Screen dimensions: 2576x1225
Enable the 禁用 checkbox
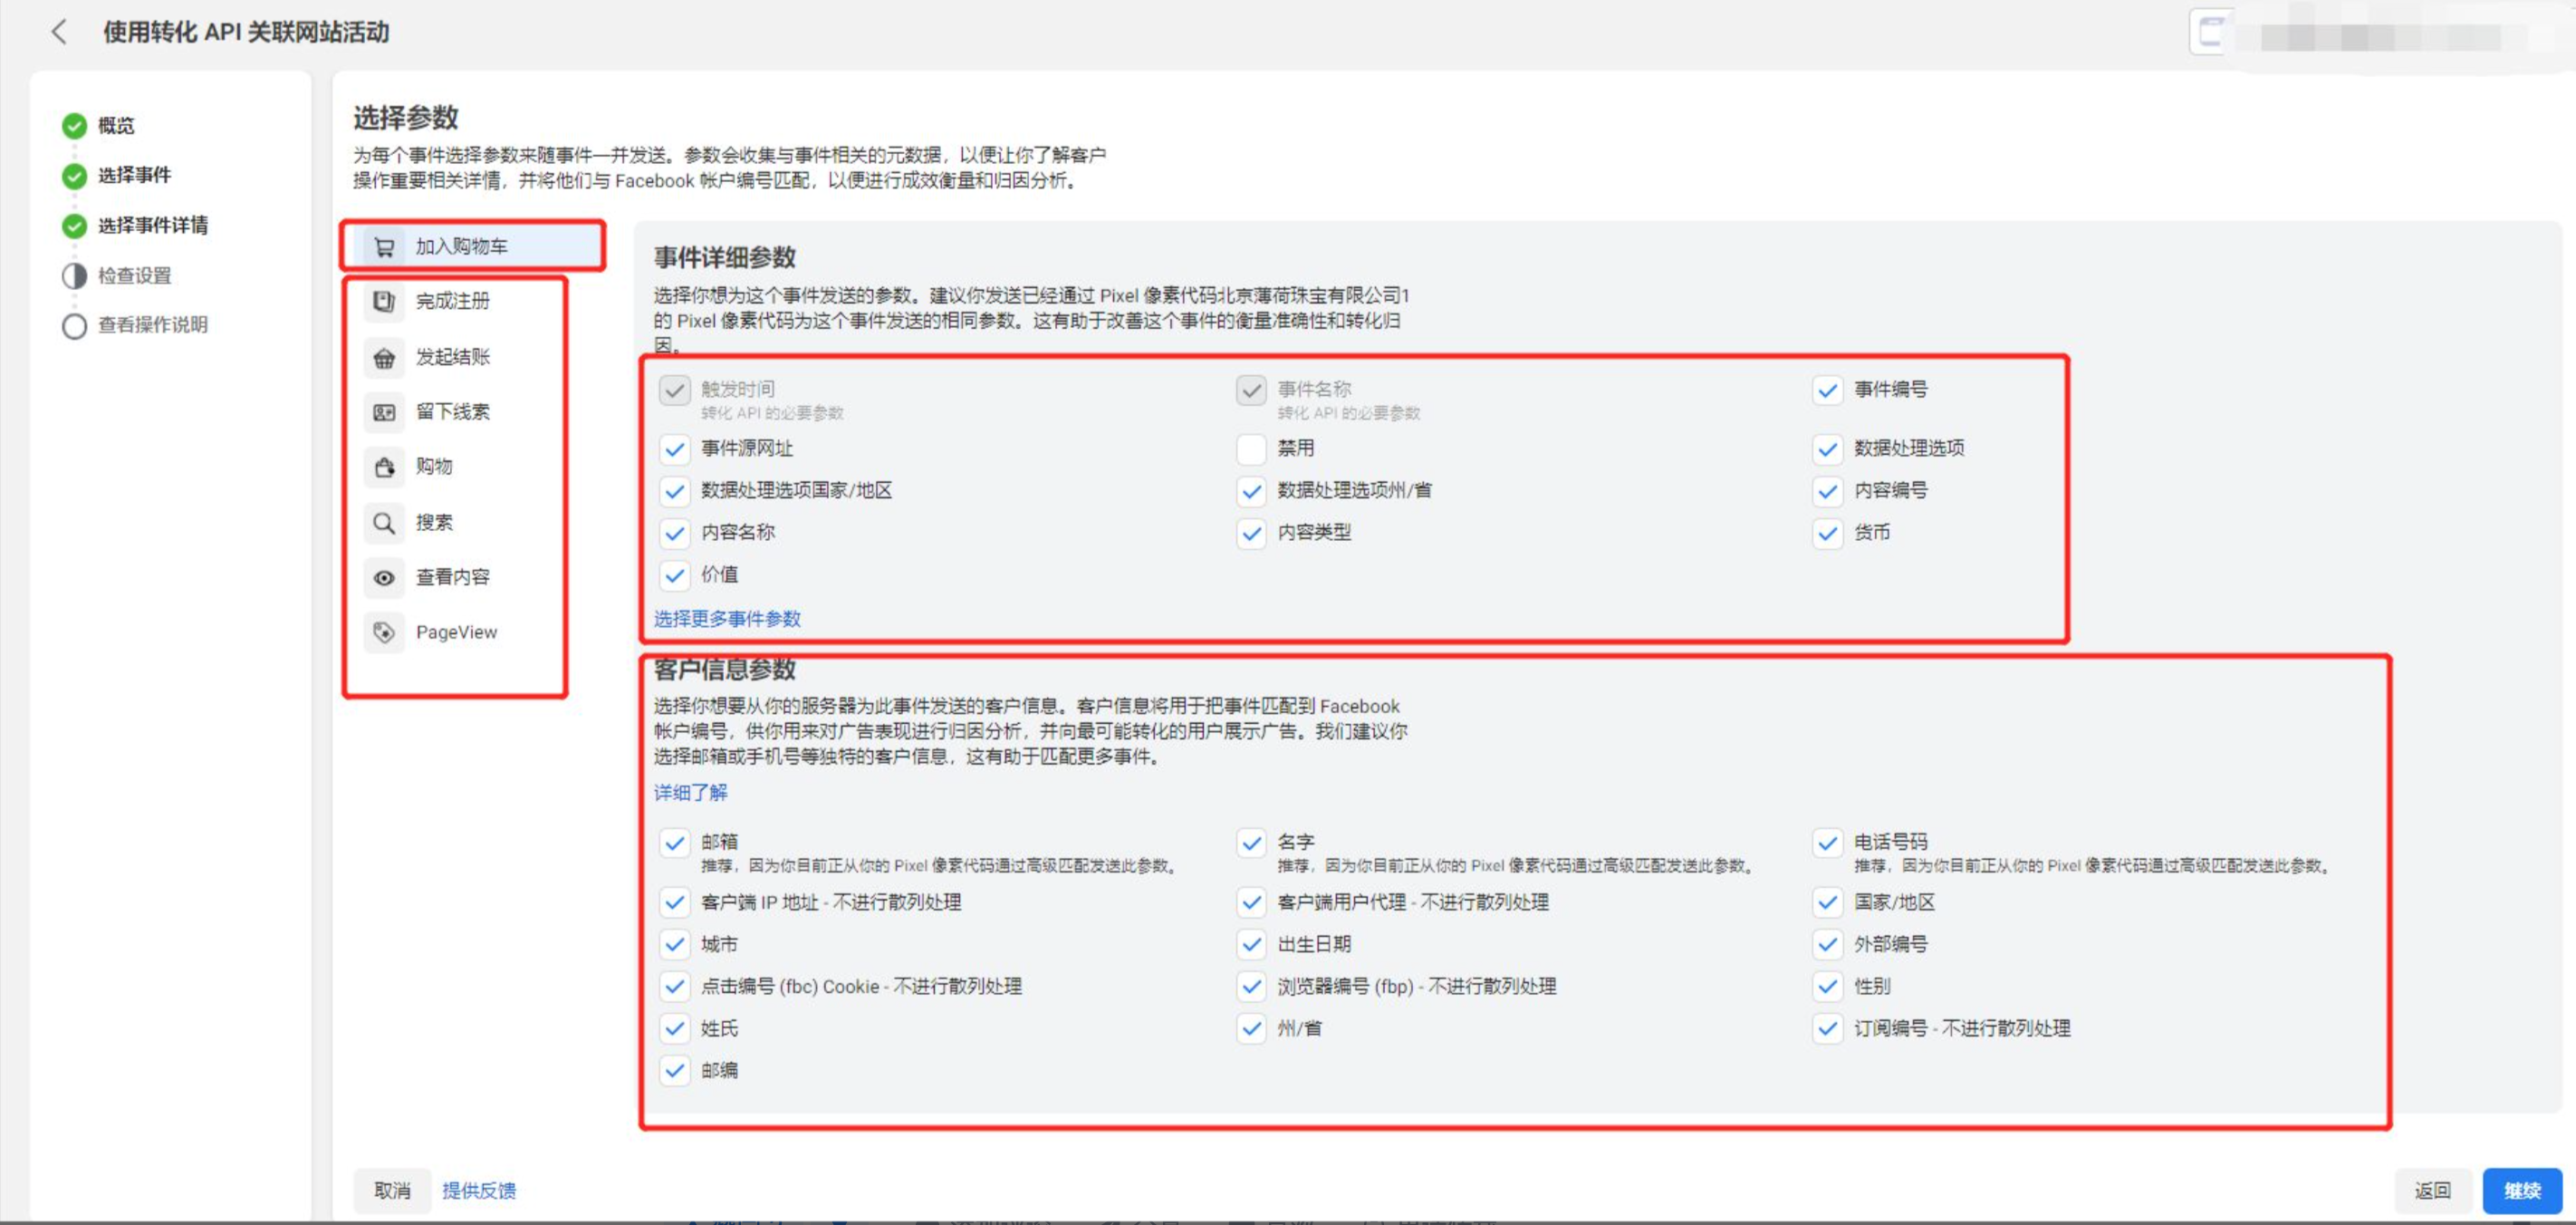1251,450
